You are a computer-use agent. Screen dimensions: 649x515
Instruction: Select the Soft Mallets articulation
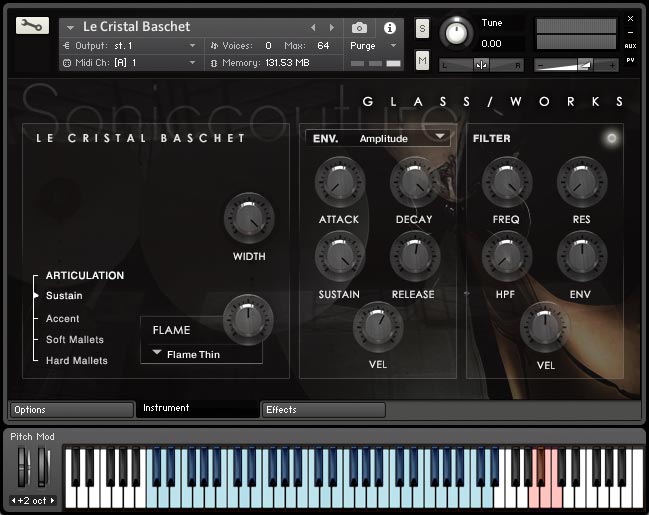75,339
